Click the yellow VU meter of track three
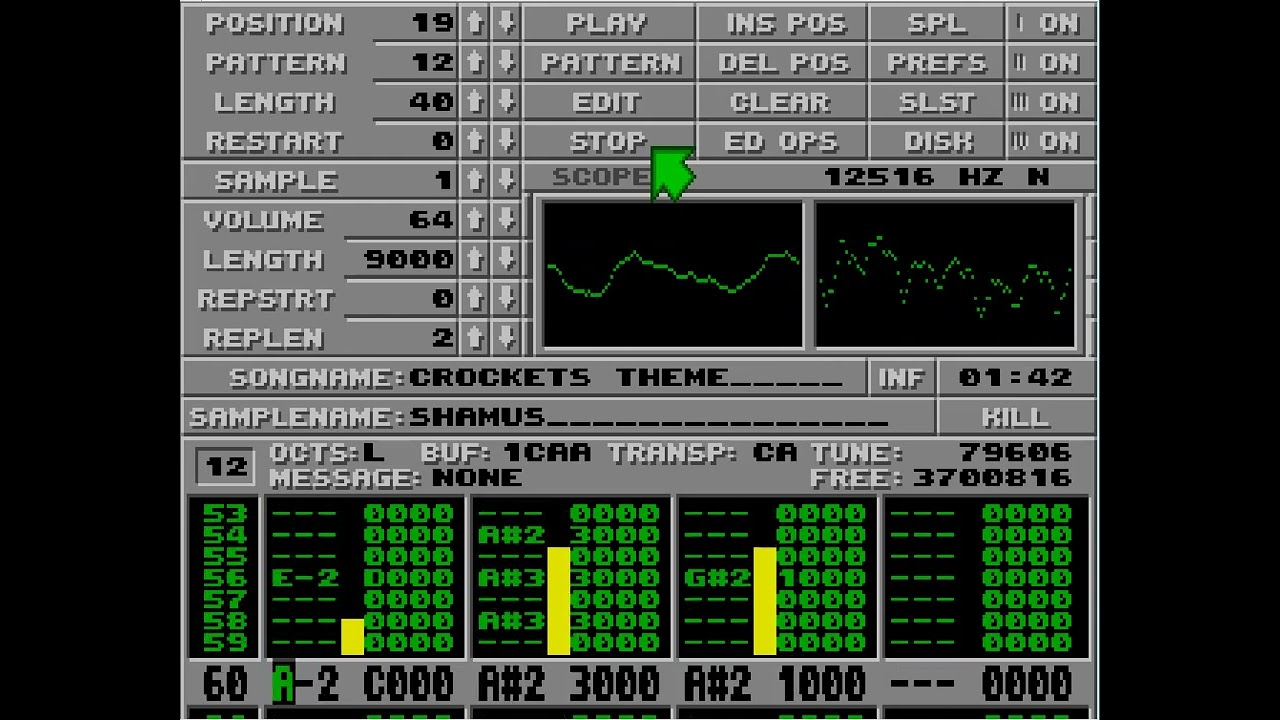The width and height of the screenshot is (1280, 720). (x=765, y=601)
